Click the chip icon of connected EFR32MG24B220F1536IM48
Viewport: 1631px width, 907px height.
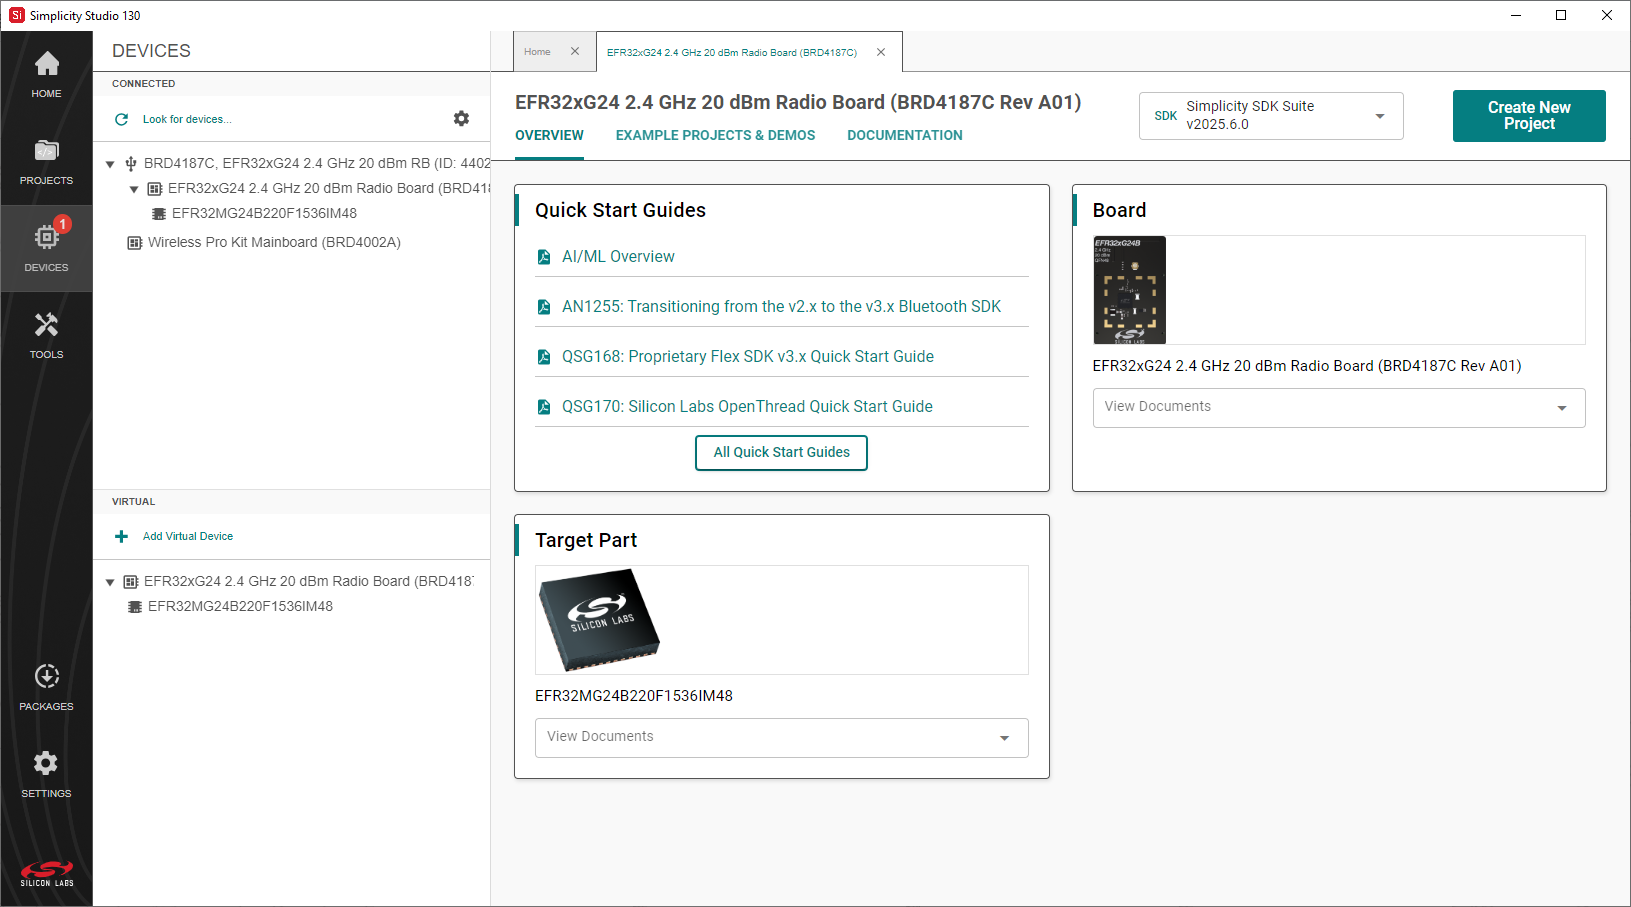[158, 214]
